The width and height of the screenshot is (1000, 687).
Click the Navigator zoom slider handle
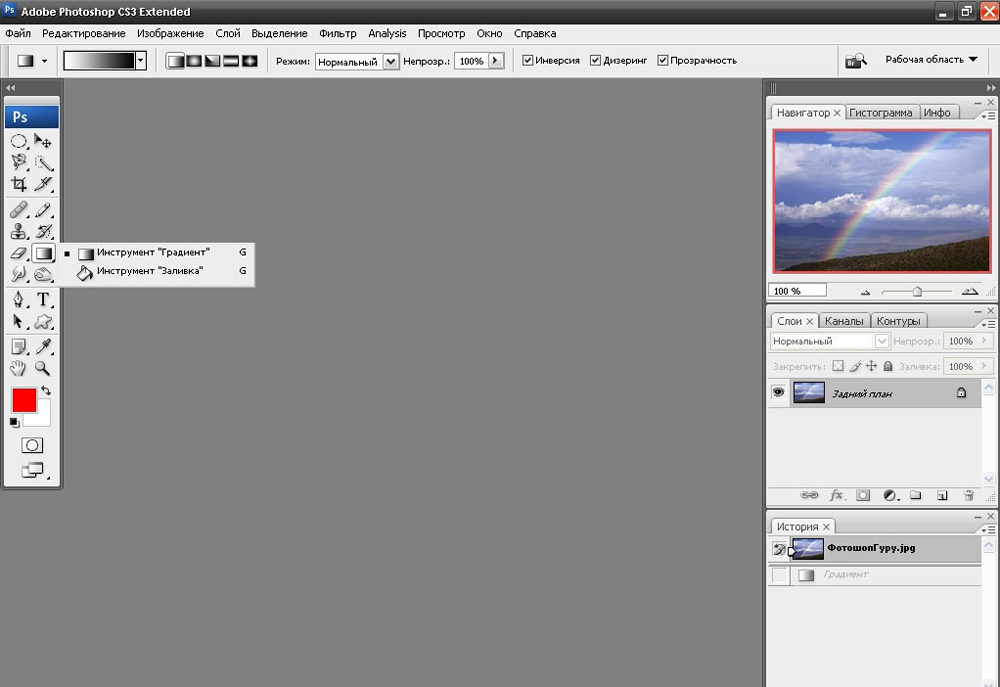917,292
